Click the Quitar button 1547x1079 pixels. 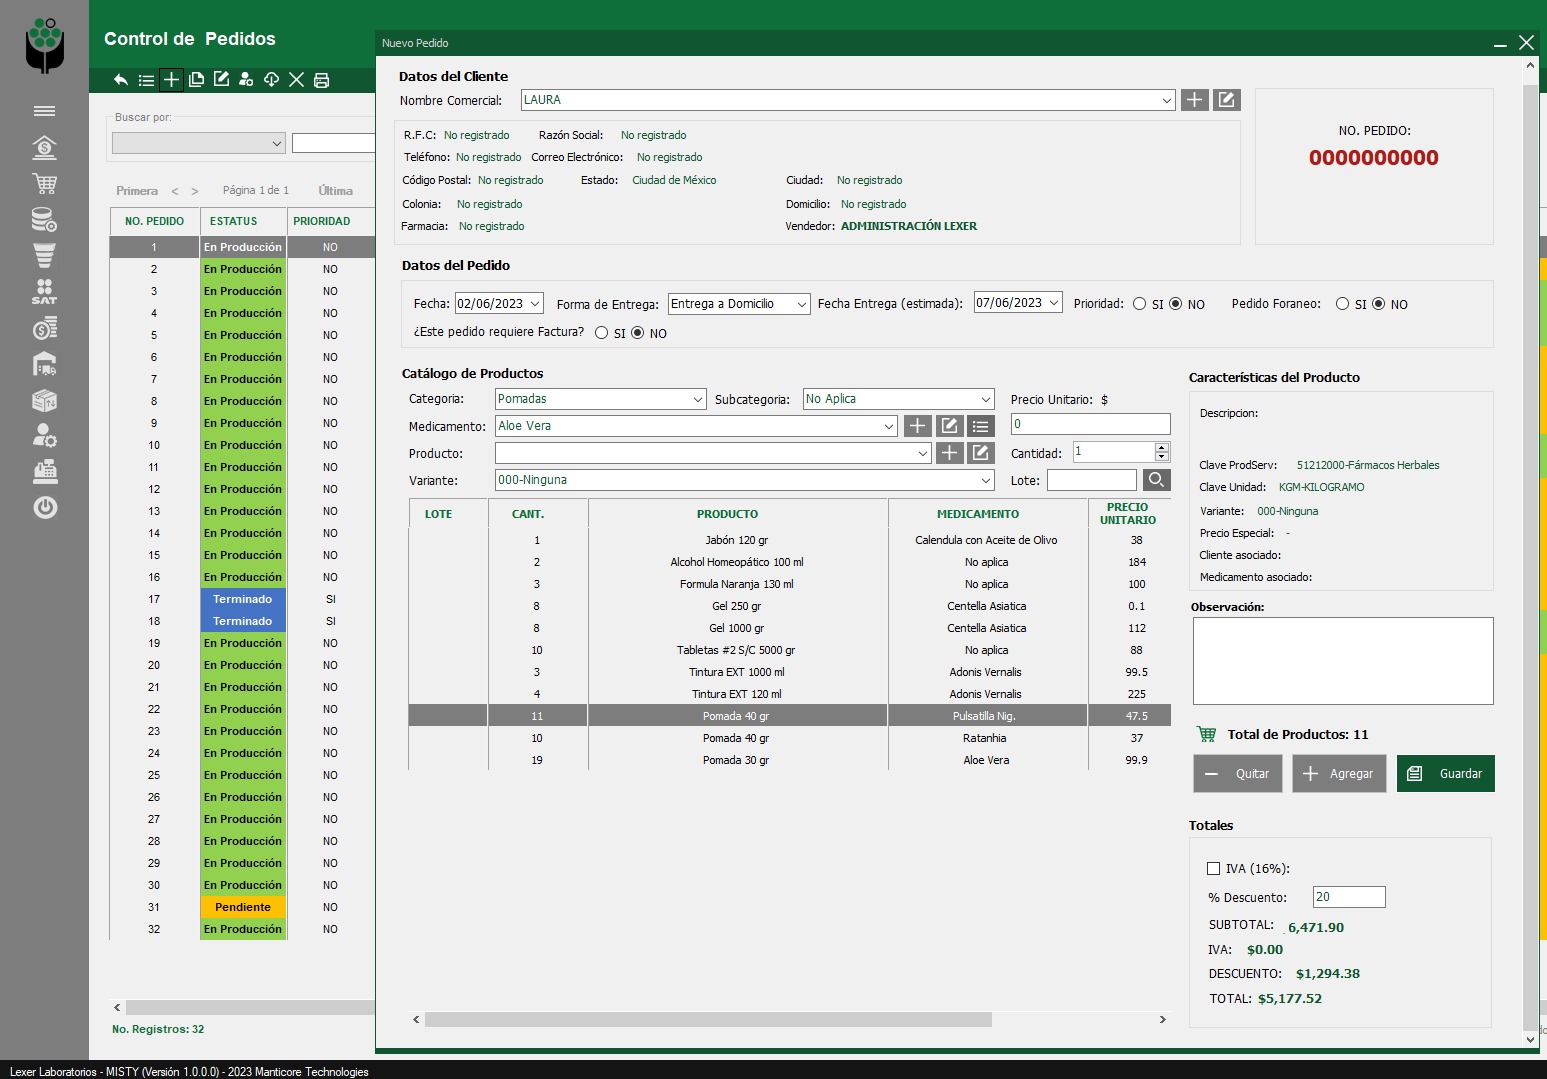[1238, 774]
